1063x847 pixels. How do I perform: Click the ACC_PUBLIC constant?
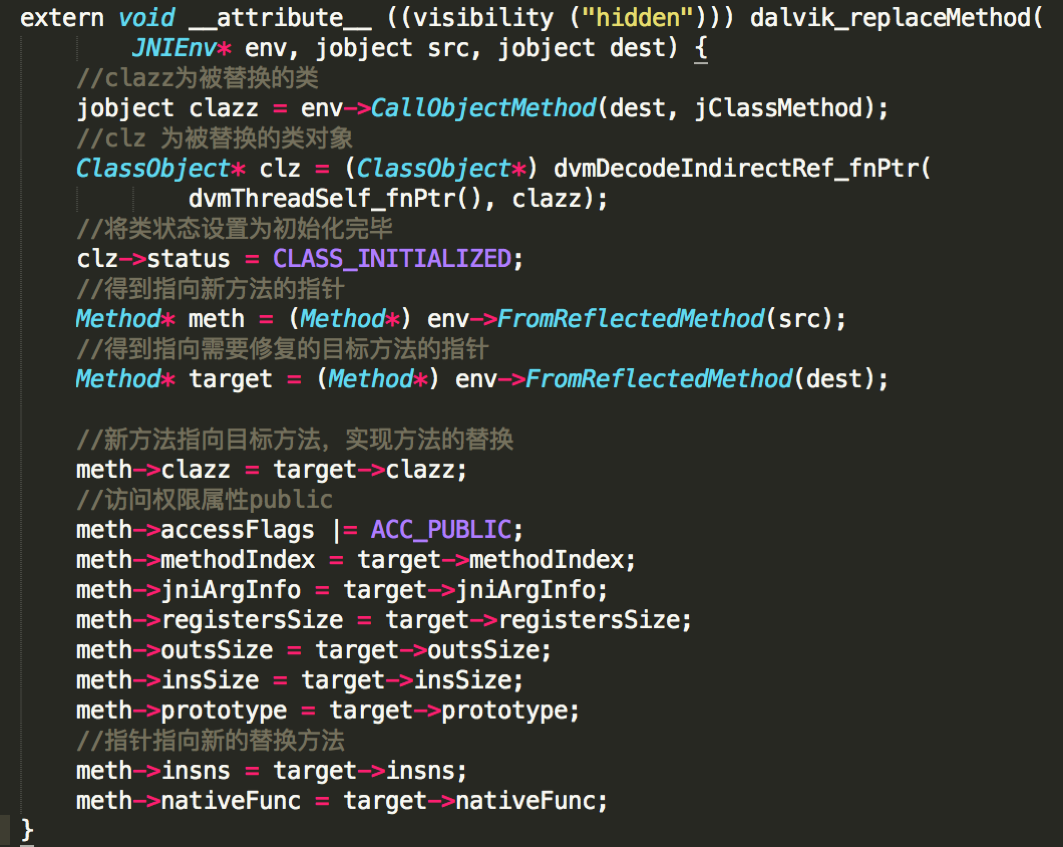441,529
